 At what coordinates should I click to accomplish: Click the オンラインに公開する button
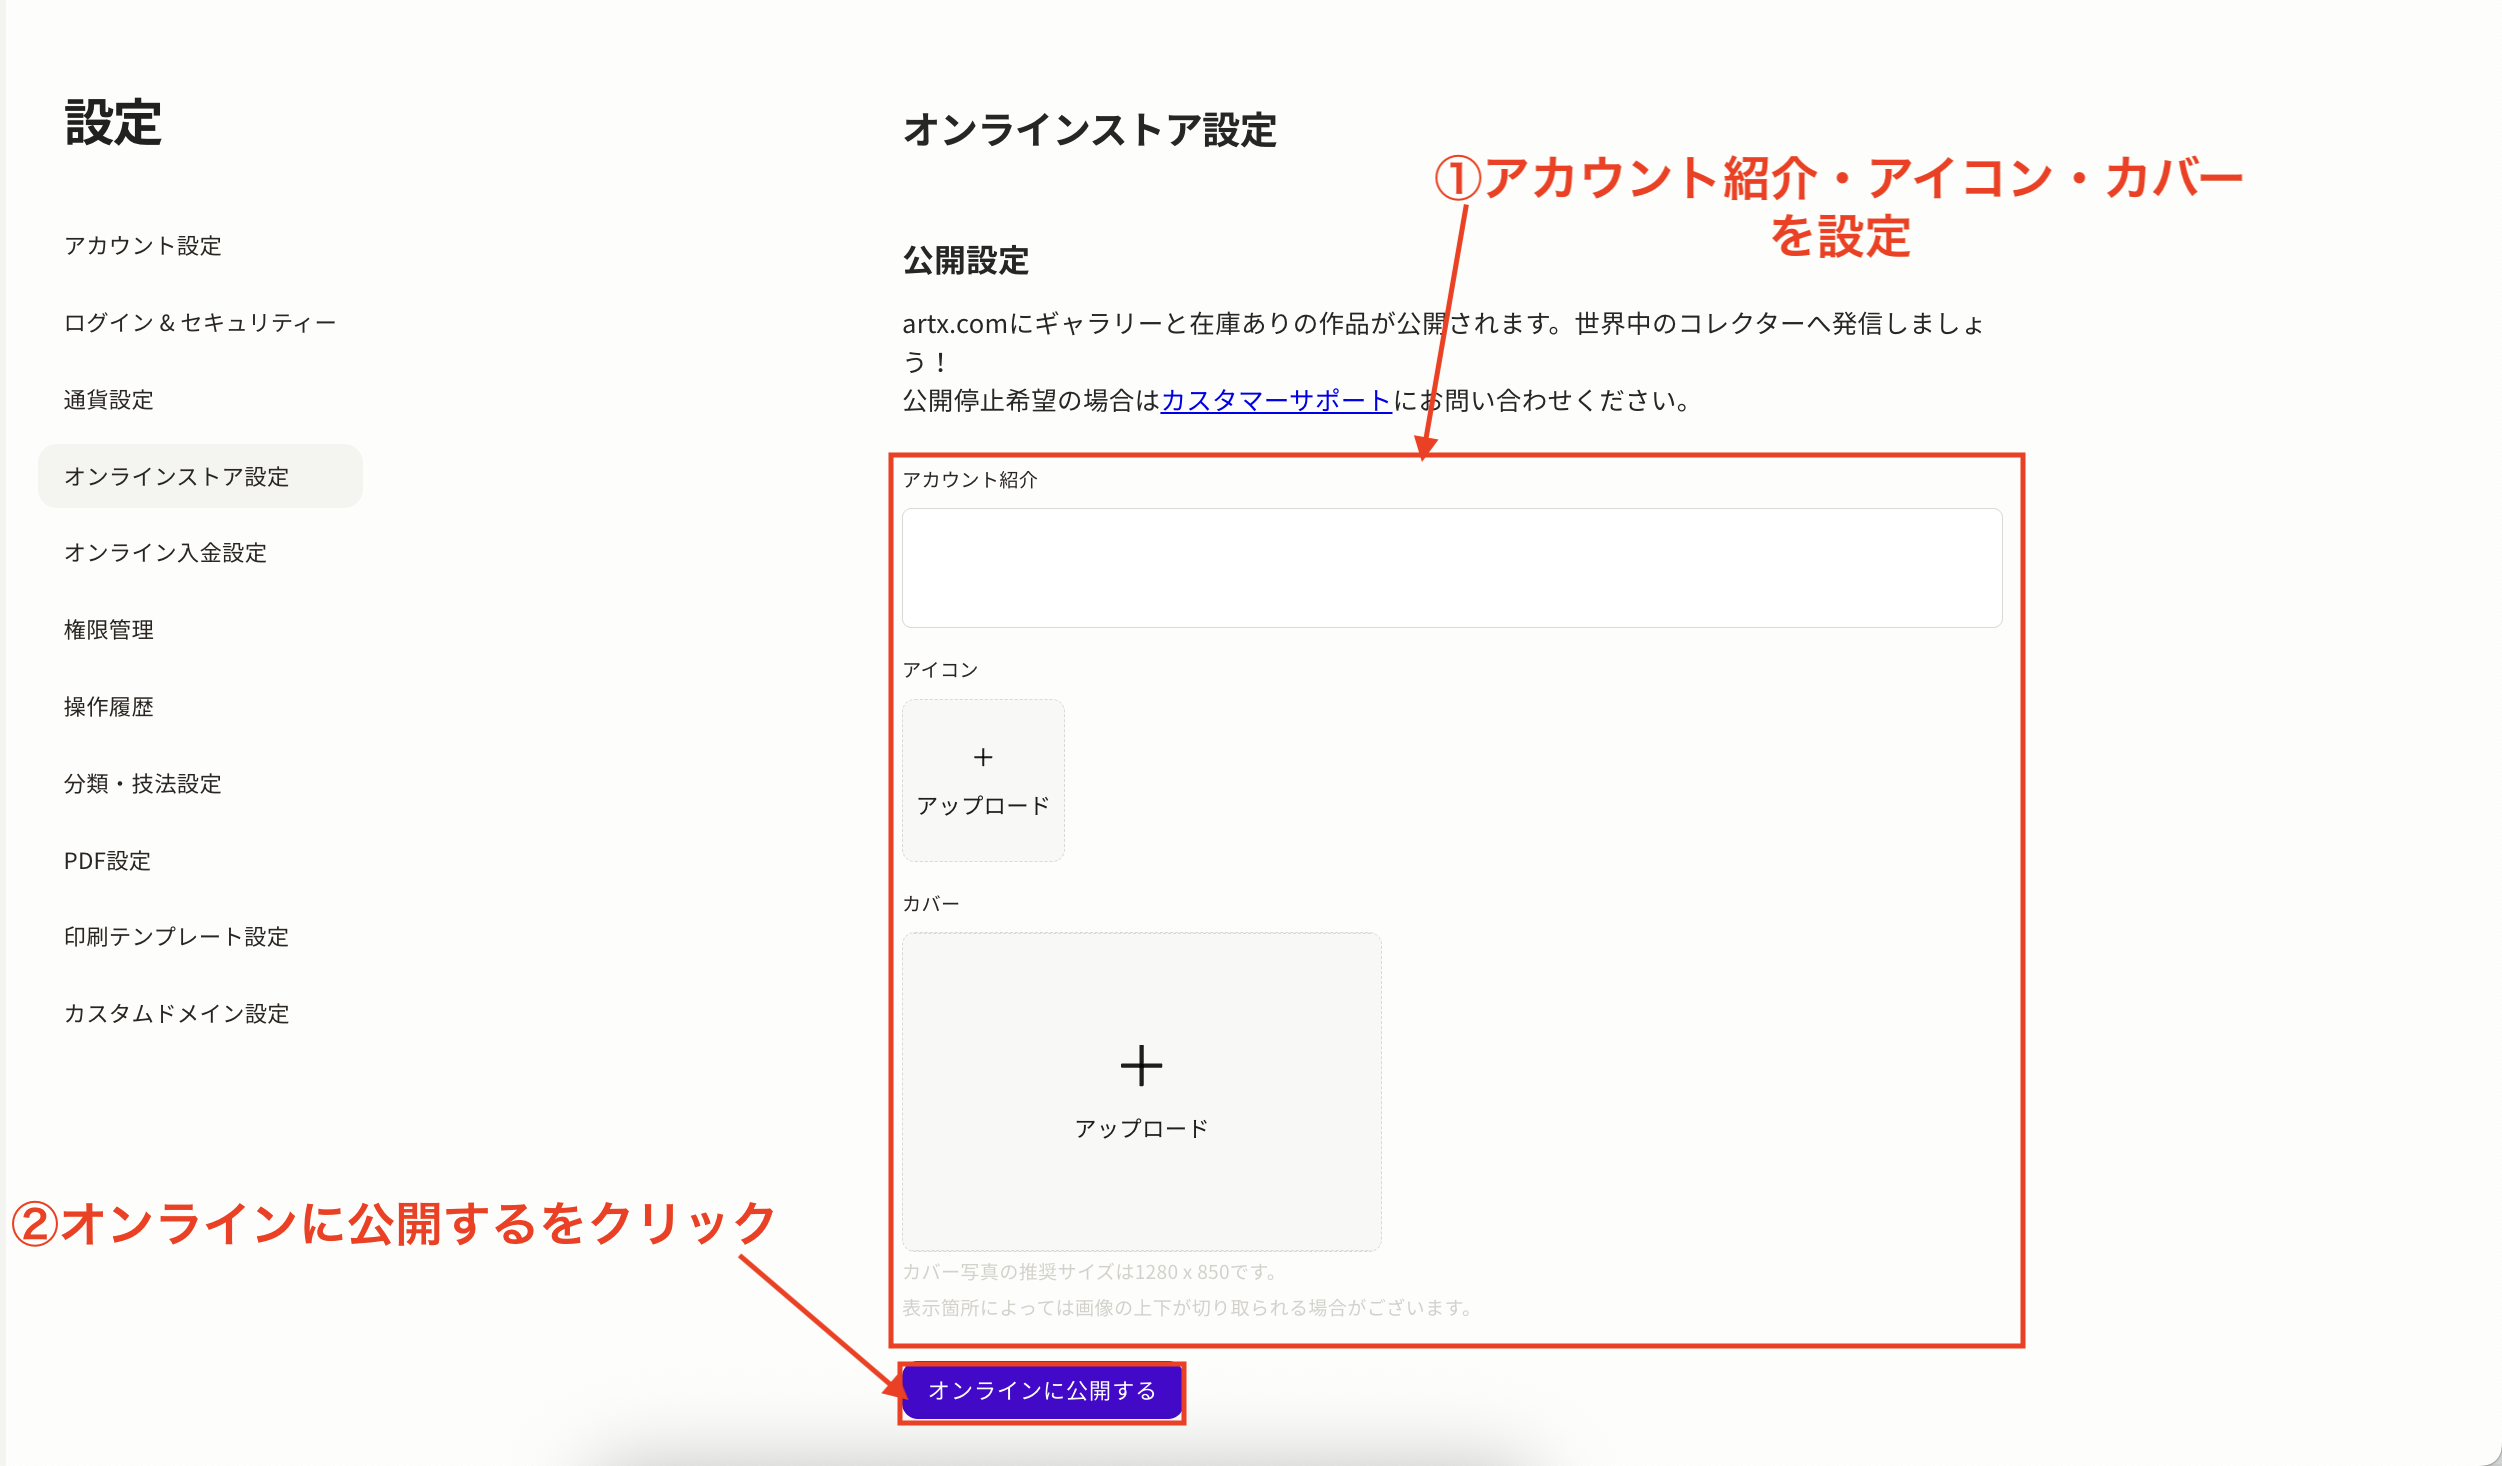tap(1043, 1390)
